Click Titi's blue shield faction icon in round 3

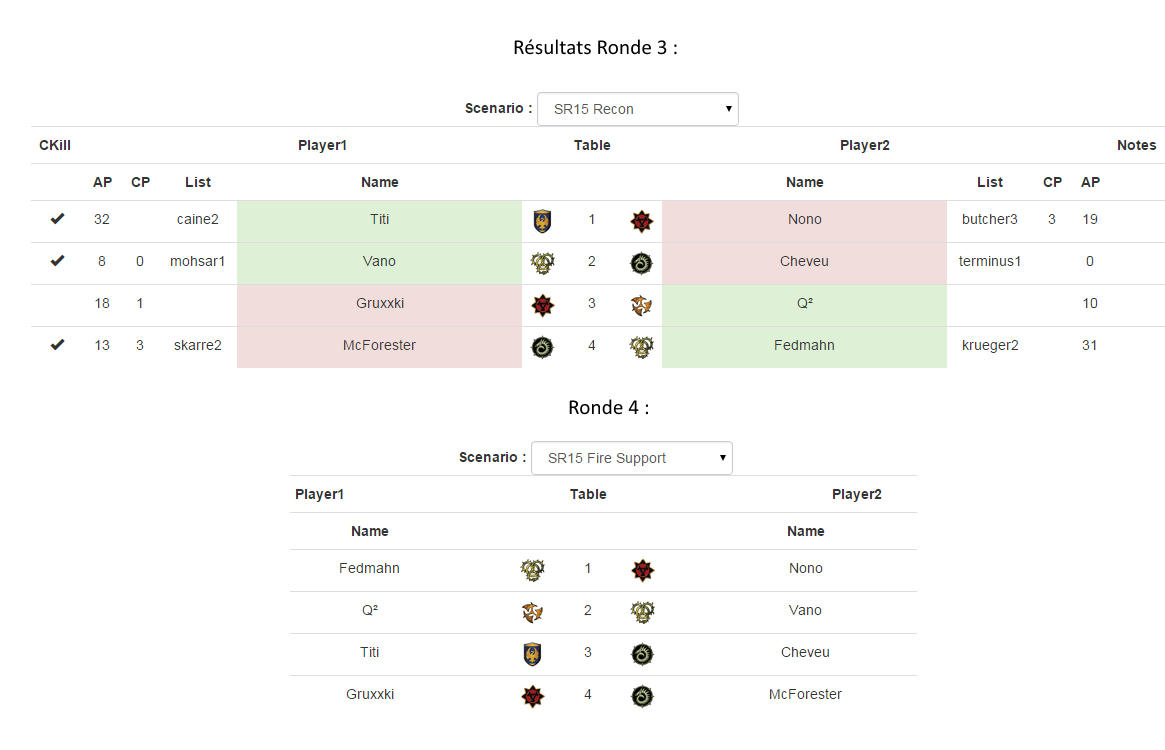[x=542, y=221]
